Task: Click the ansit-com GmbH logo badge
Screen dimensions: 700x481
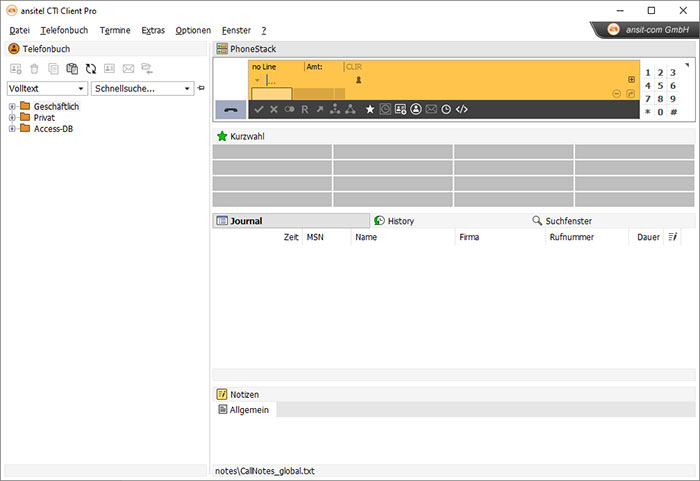Action: click(647, 30)
